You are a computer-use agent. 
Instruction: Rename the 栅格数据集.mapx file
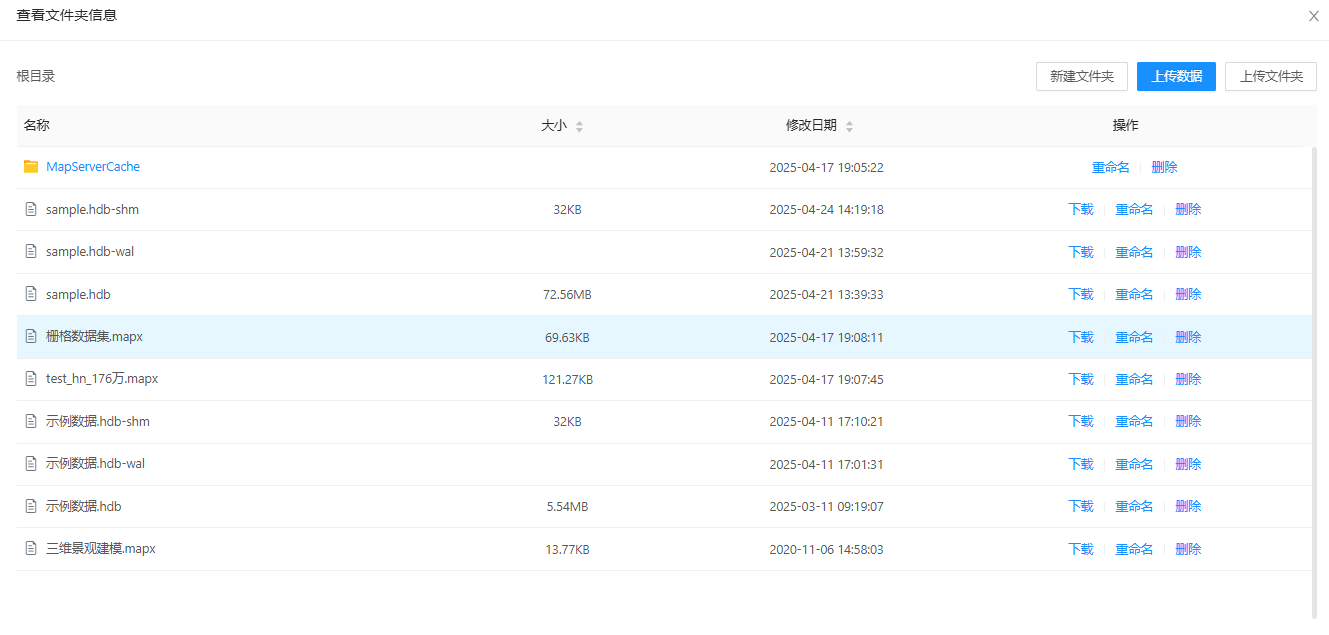pyautogui.click(x=1134, y=337)
